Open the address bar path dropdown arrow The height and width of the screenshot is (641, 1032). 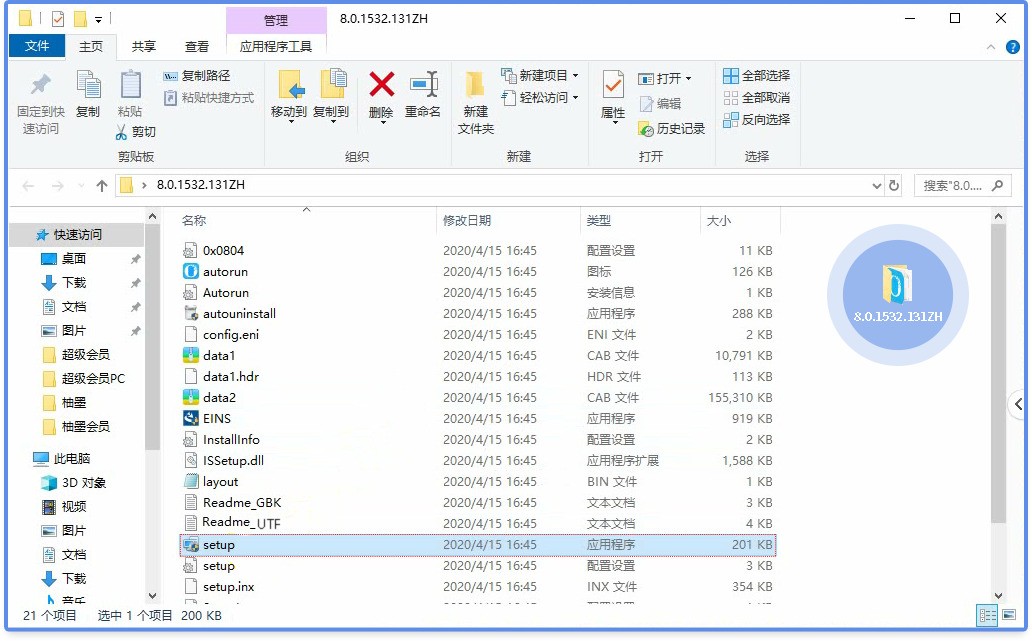(875, 185)
